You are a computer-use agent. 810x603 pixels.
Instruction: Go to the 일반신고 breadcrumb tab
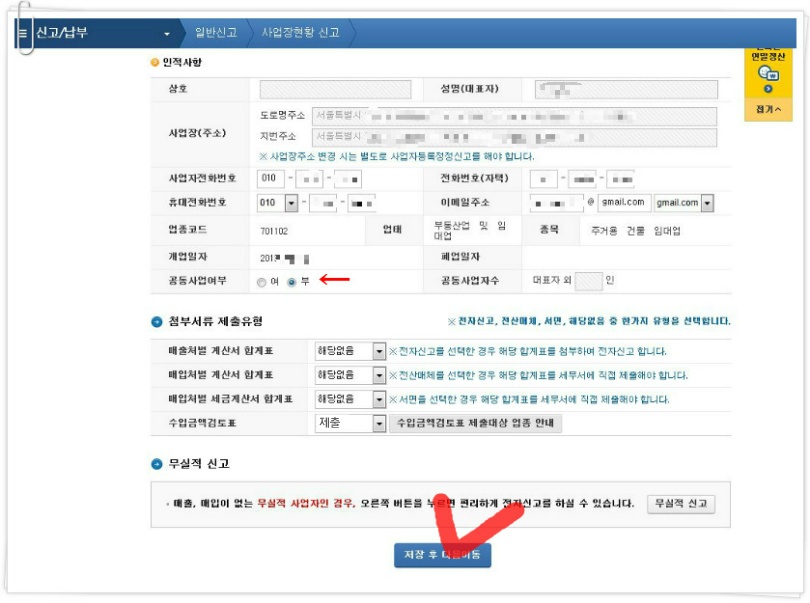[216, 33]
